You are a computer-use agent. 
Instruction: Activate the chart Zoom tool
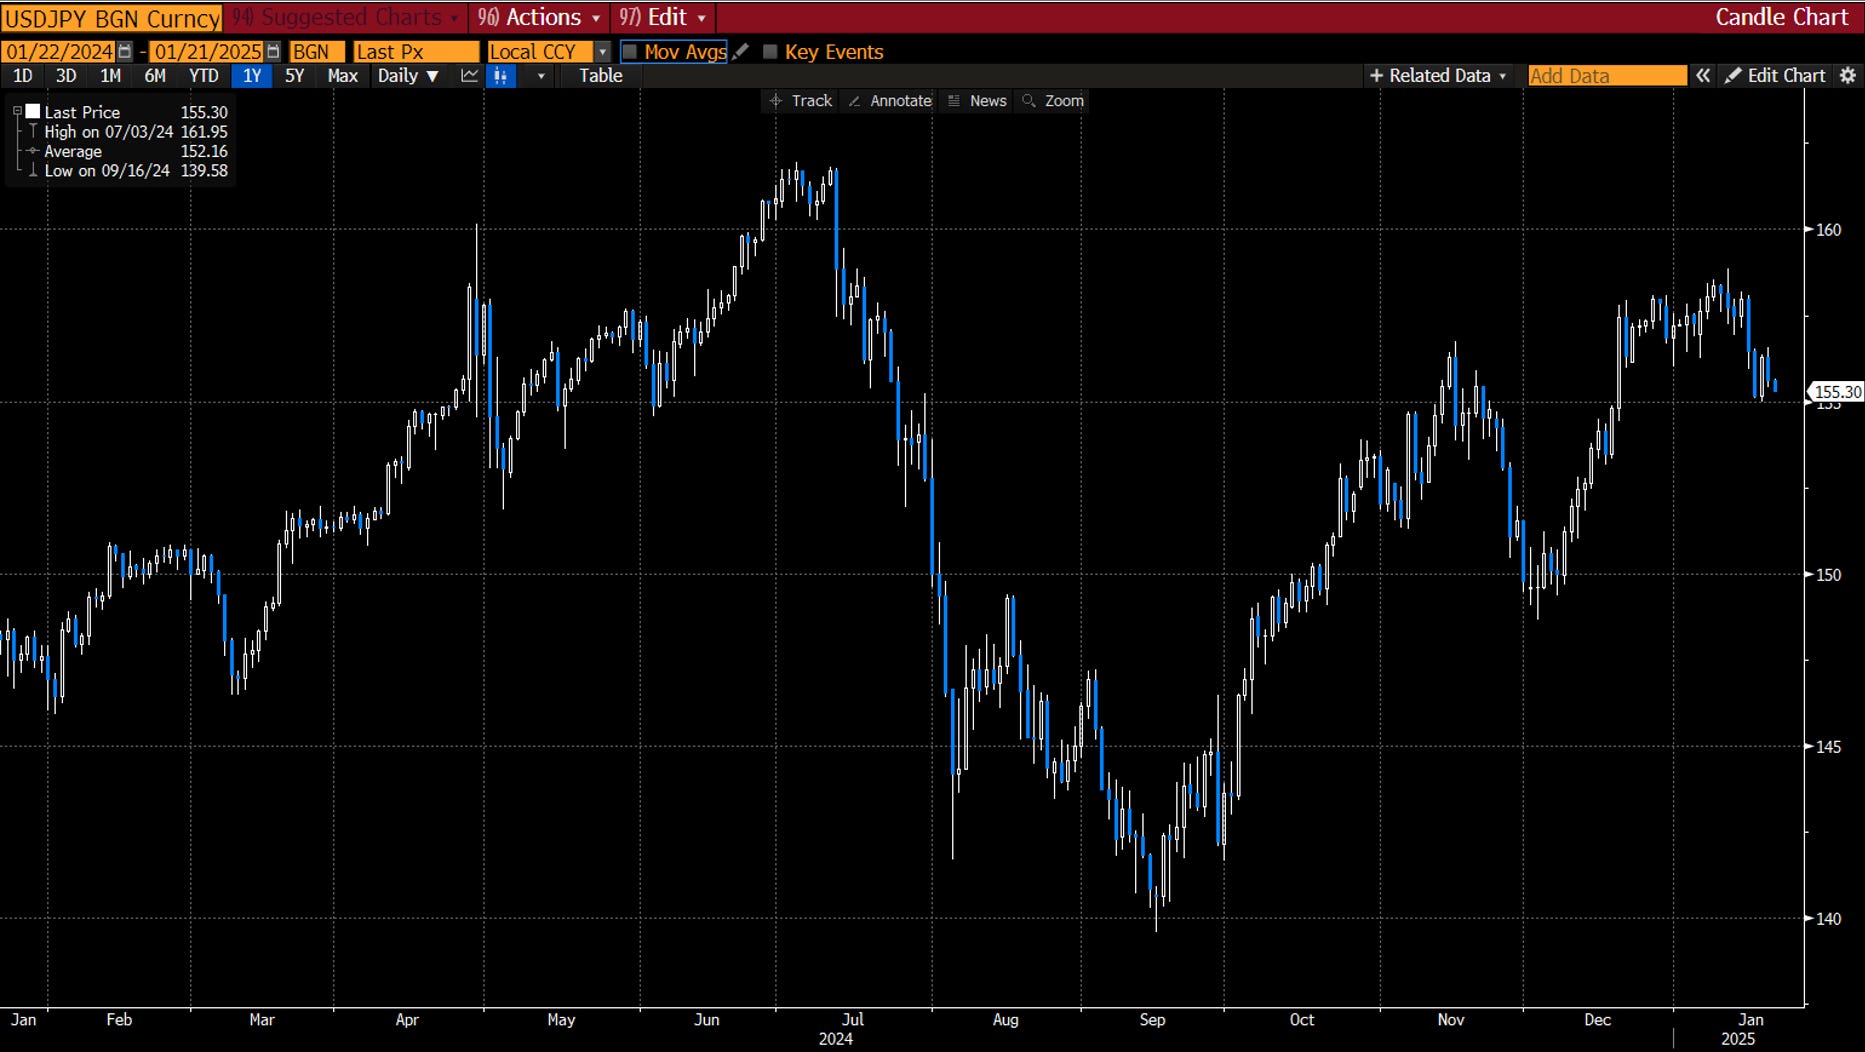click(1053, 101)
